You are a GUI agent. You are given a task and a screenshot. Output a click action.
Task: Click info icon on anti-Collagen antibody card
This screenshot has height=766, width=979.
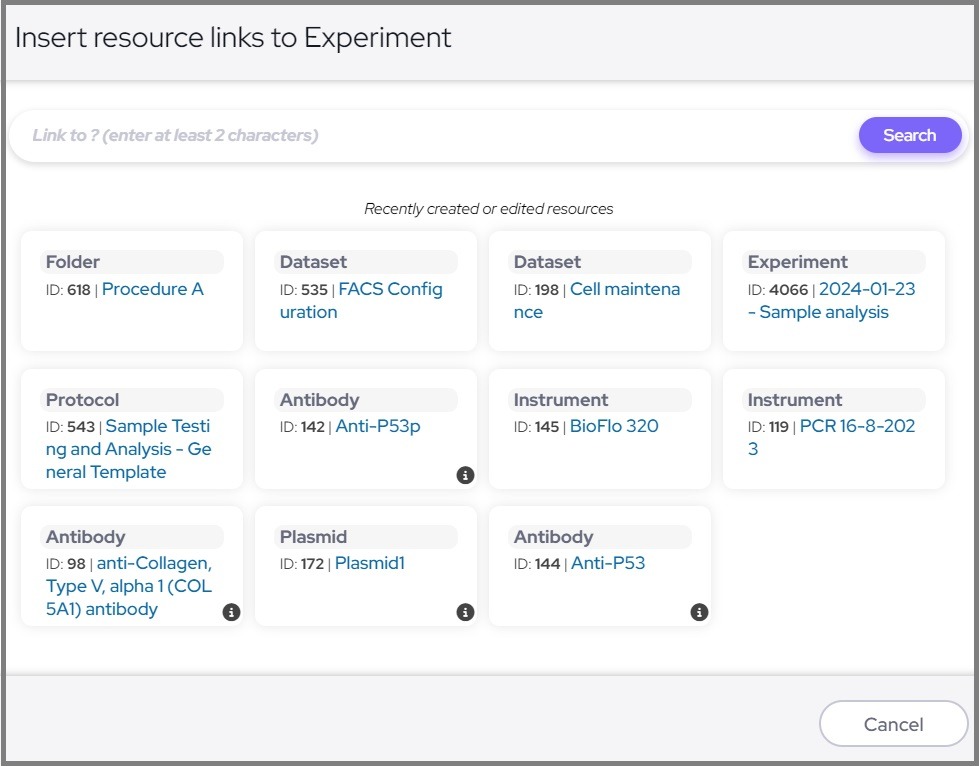coord(231,612)
